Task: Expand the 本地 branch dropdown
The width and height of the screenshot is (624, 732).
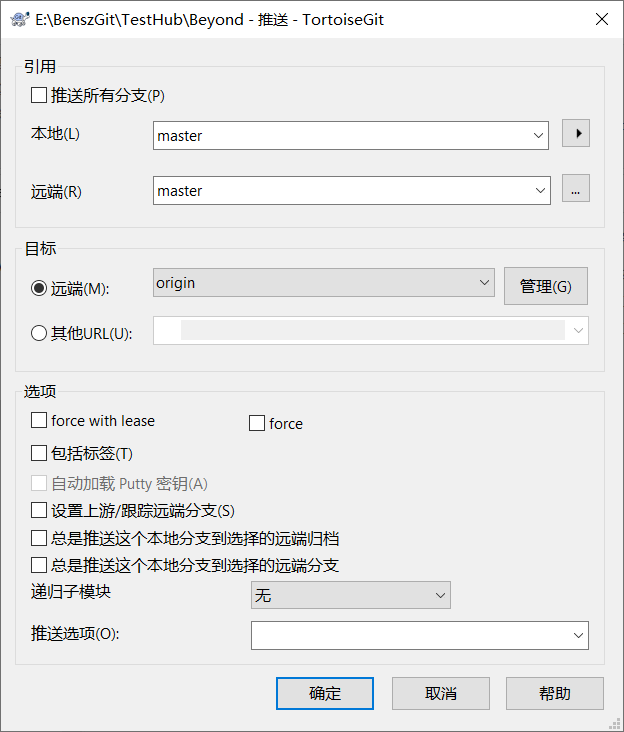Action: point(539,135)
